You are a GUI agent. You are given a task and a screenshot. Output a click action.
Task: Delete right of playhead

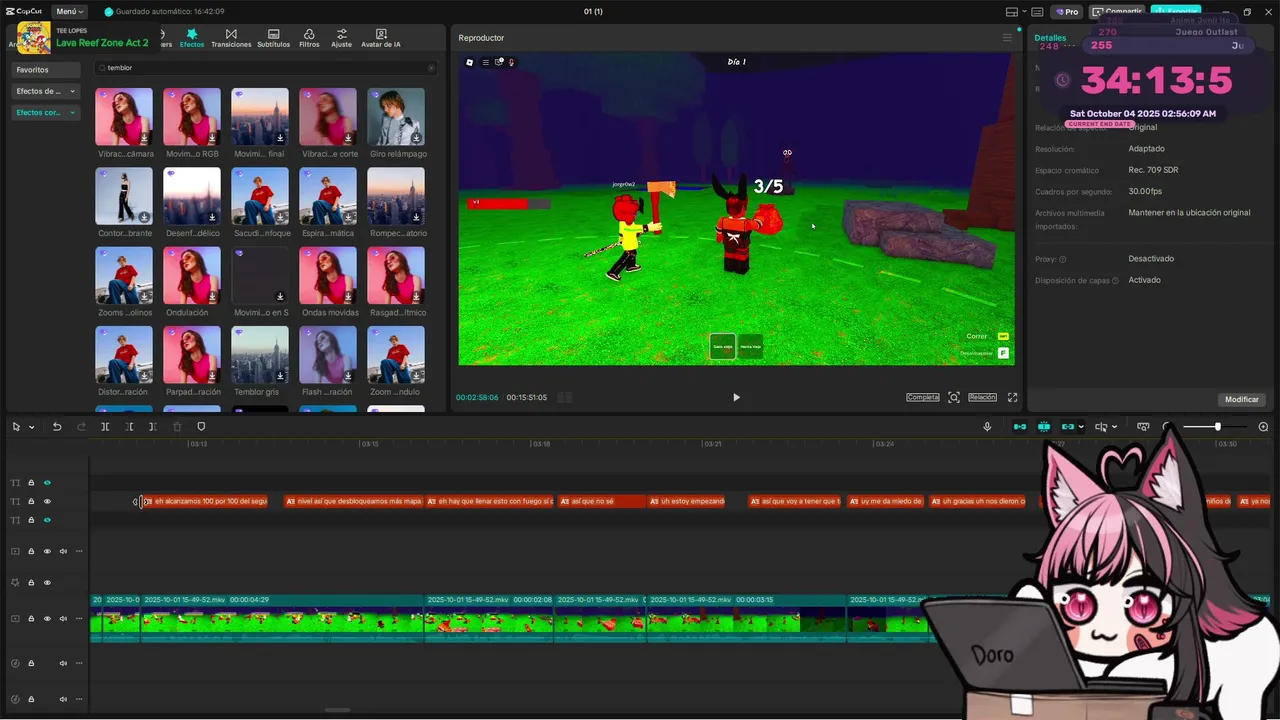[x=152, y=427]
